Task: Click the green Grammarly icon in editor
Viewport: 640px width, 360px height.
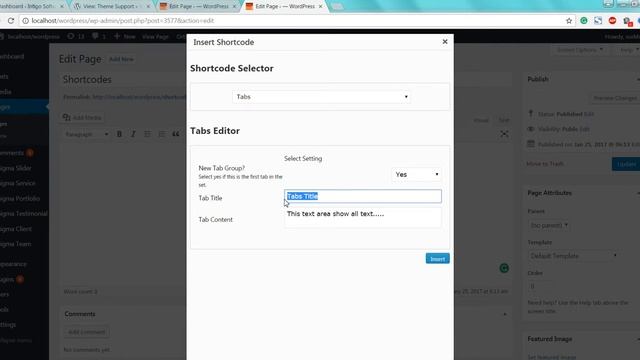Action: click(x=504, y=268)
